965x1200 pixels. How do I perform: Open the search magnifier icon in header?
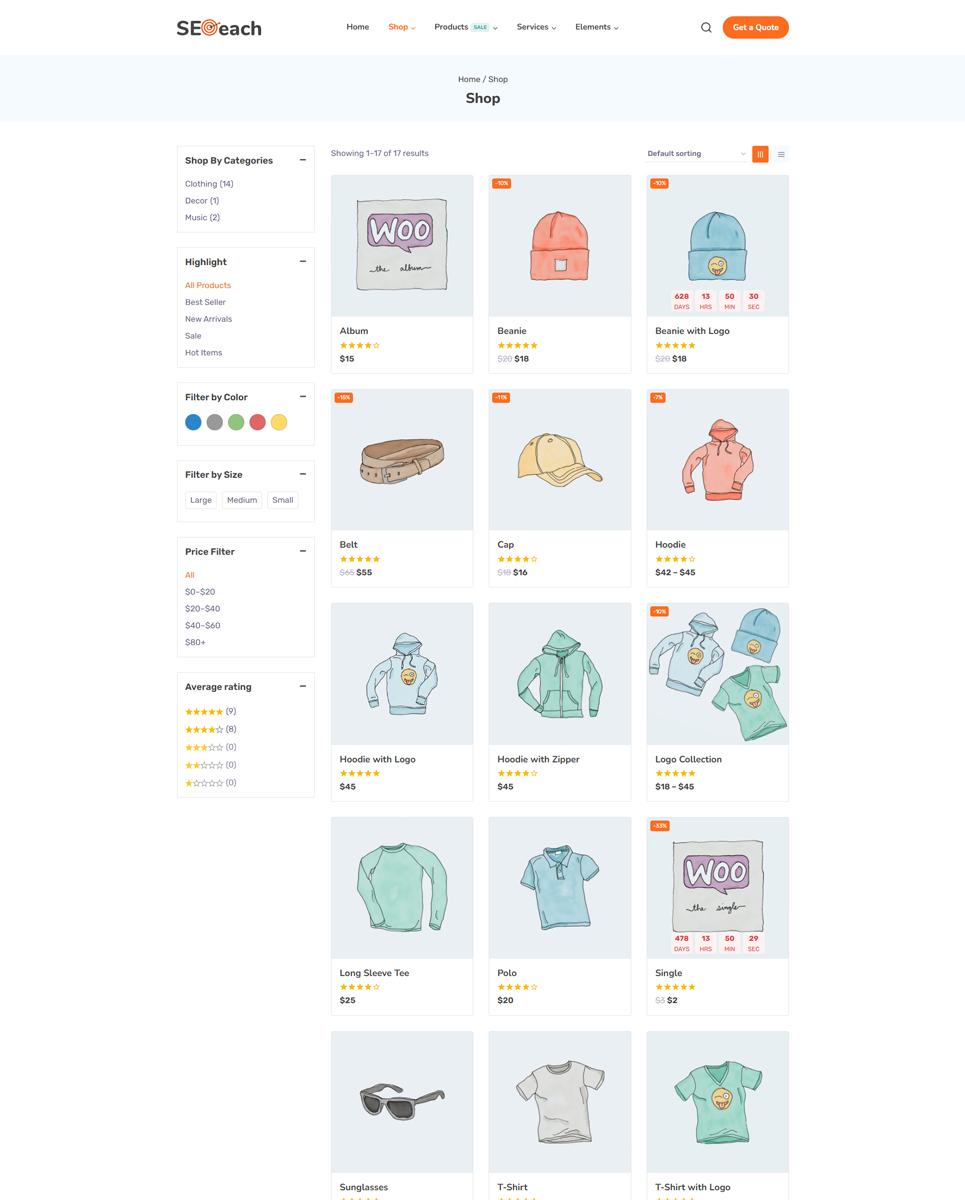(x=706, y=28)
